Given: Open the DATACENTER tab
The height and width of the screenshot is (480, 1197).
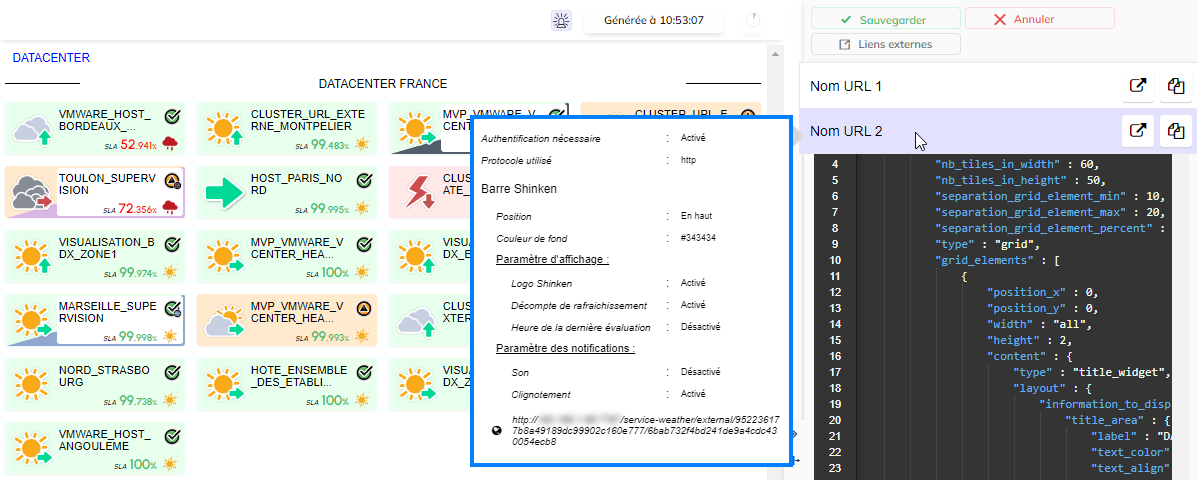Looking at the screenshot, I should 51,58.
